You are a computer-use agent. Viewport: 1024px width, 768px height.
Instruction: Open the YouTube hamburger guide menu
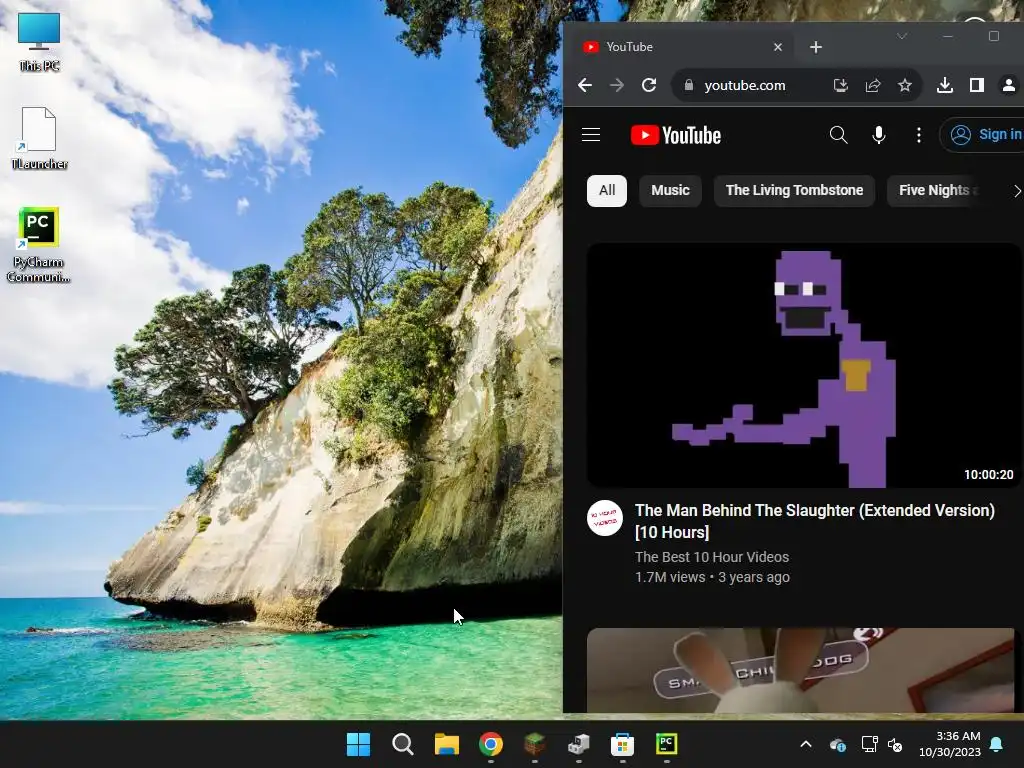point(591,135)
